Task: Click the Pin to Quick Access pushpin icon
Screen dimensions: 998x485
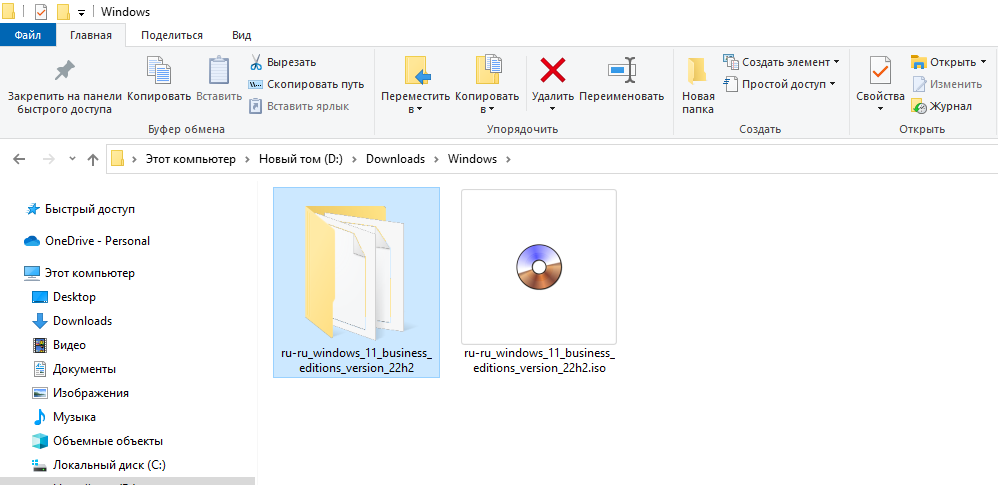Action: tap(64, 71)
